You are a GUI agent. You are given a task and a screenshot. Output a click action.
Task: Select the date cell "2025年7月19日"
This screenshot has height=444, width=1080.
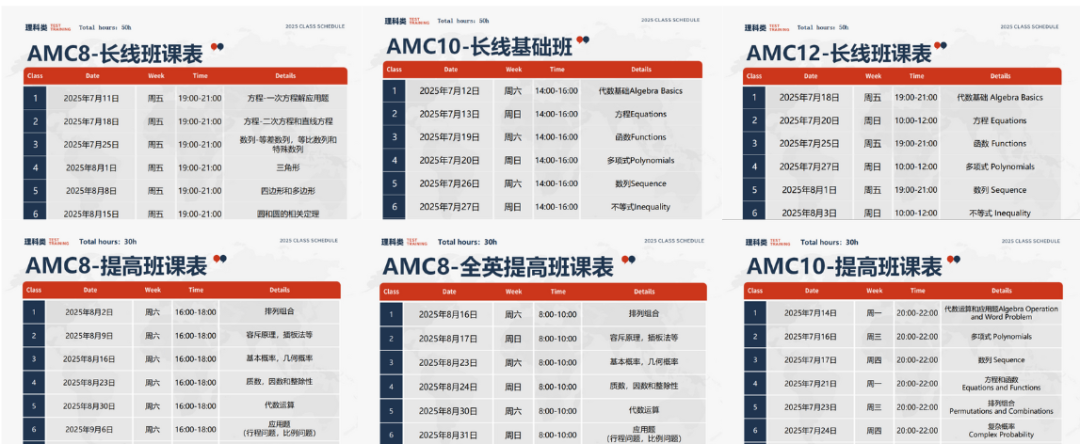(x=450, y=137)
